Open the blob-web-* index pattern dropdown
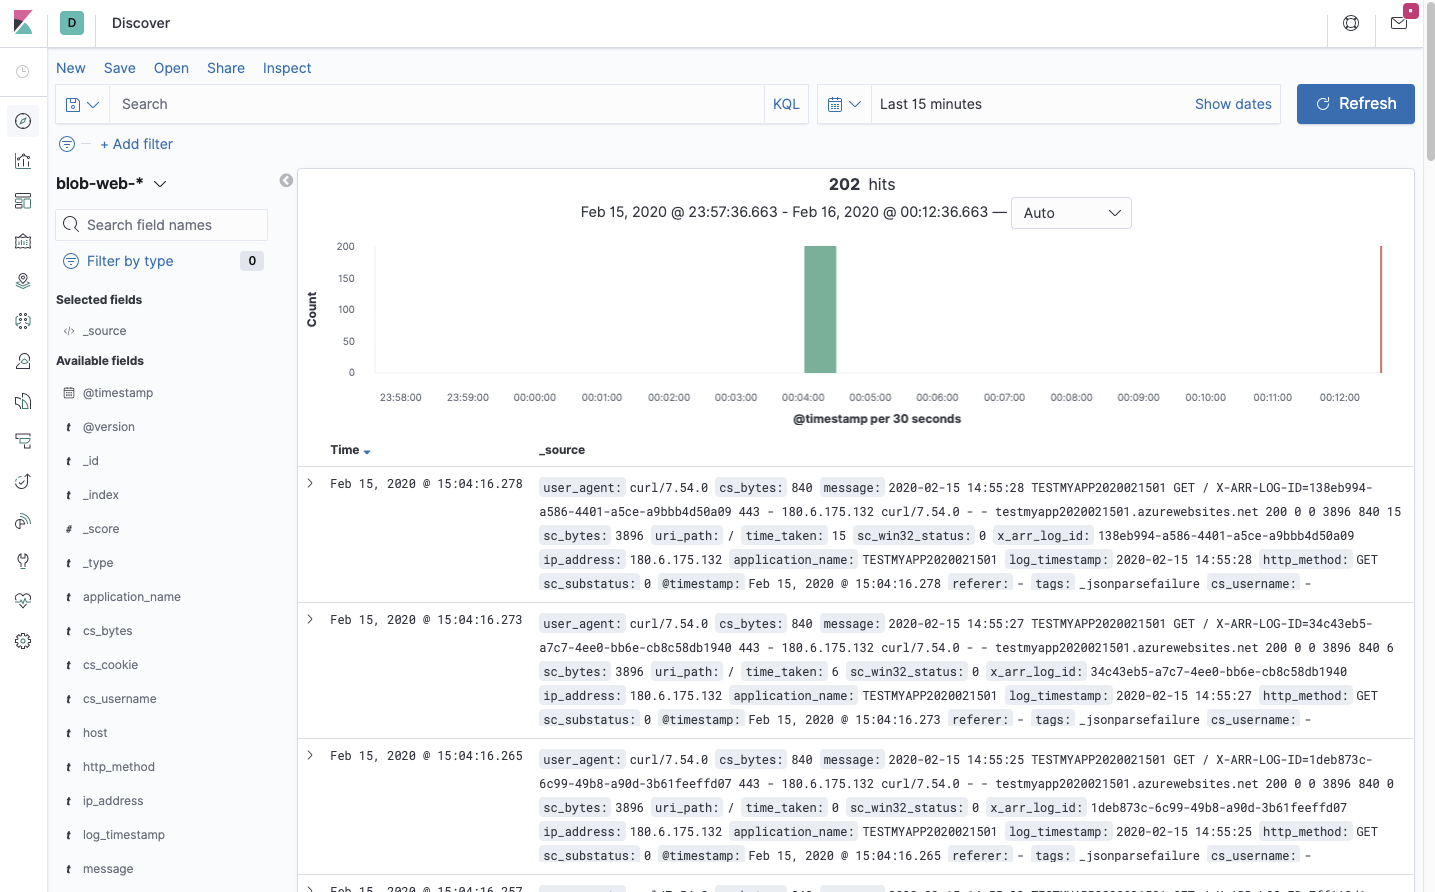1435x892 pixels. (111, 183)
